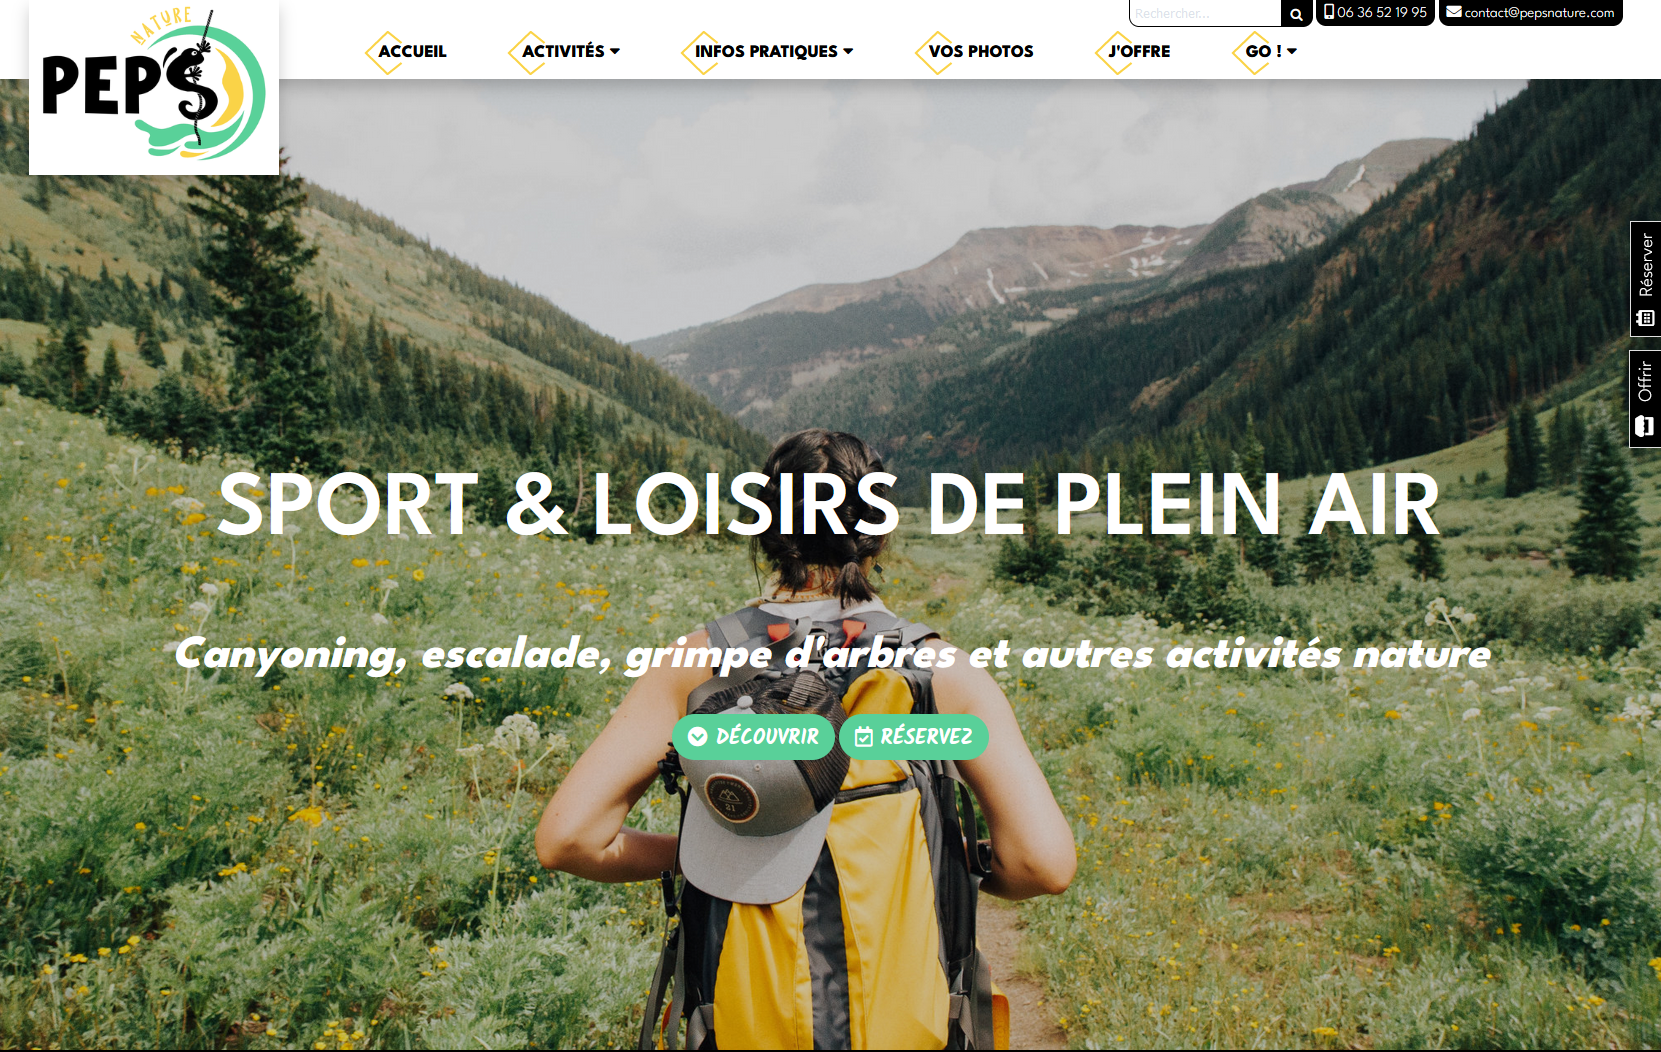This screenshot has width=1661, height=1052.
Task: Expand the Infos Pratiques dropdown arrow
Action: coord(848,51)
